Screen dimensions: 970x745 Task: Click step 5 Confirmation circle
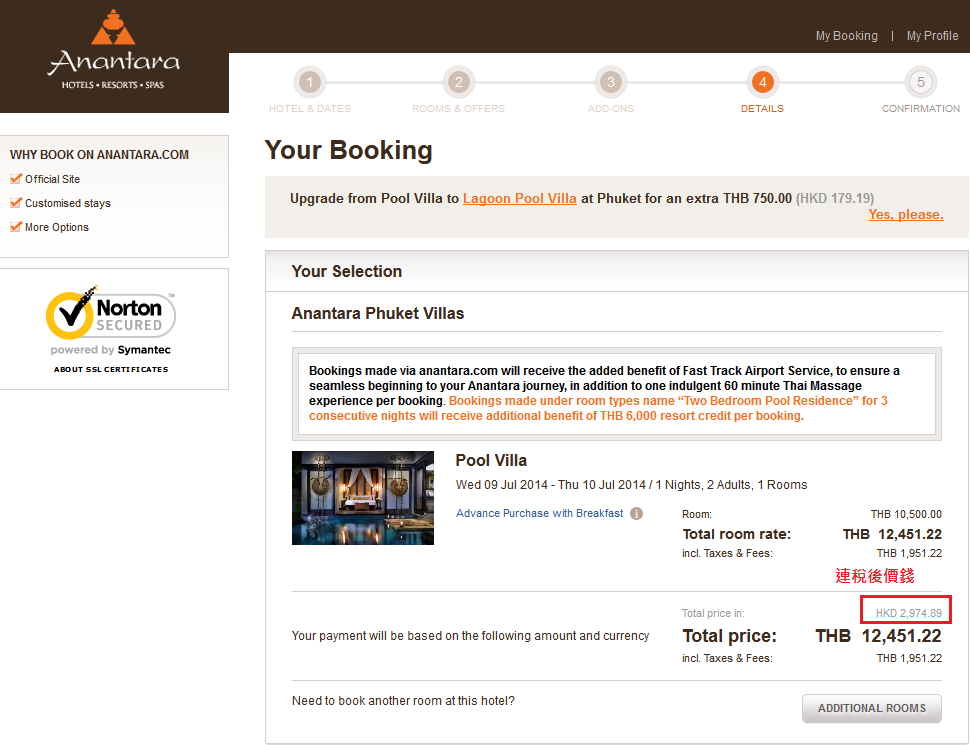[920, 82]
